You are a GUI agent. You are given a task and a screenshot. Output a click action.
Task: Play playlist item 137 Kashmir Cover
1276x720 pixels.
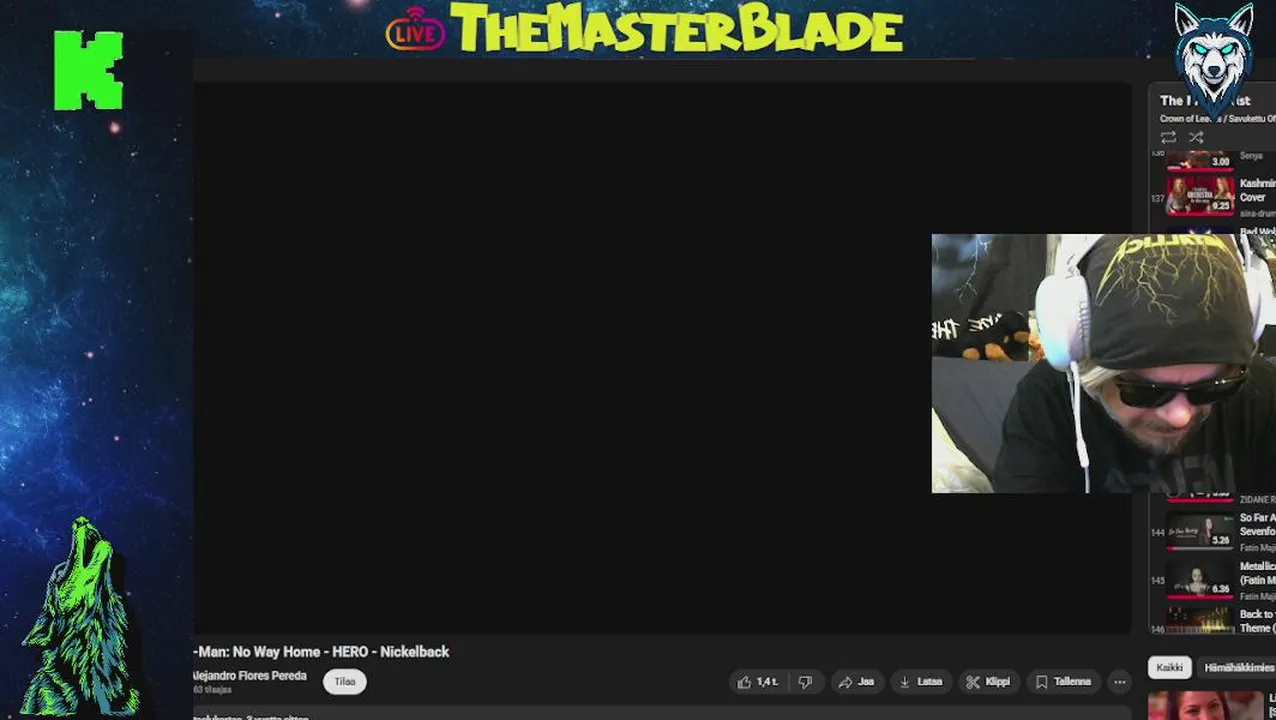pyautogui.click(x=1215, y=195)
